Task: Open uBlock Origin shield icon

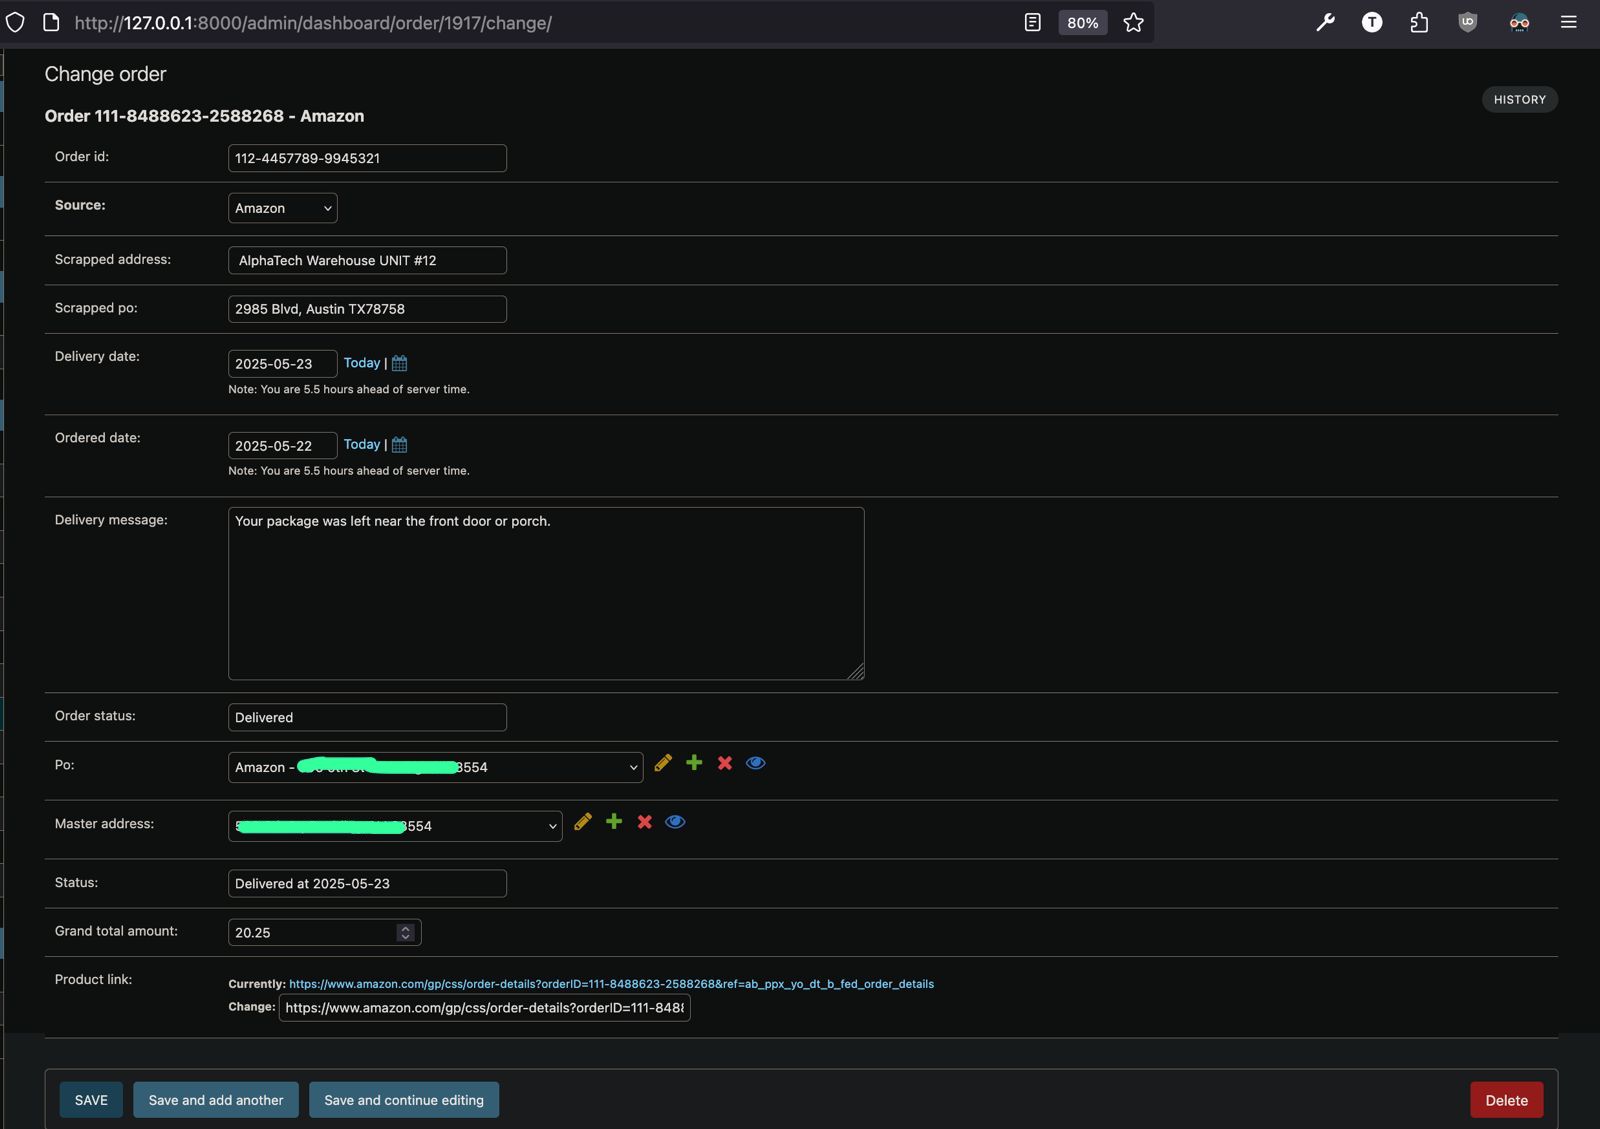Action: 1467,22
